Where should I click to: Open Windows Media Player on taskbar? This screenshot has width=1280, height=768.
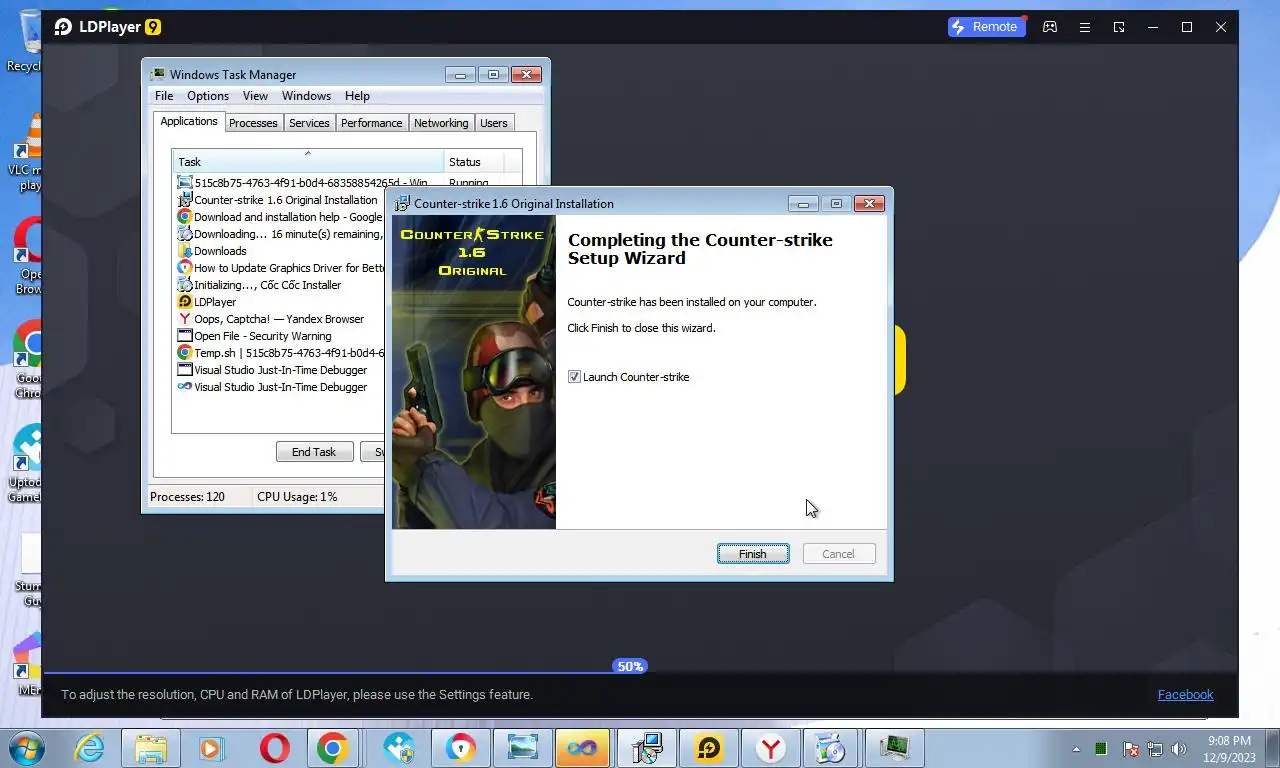click(x=212, y=748)
